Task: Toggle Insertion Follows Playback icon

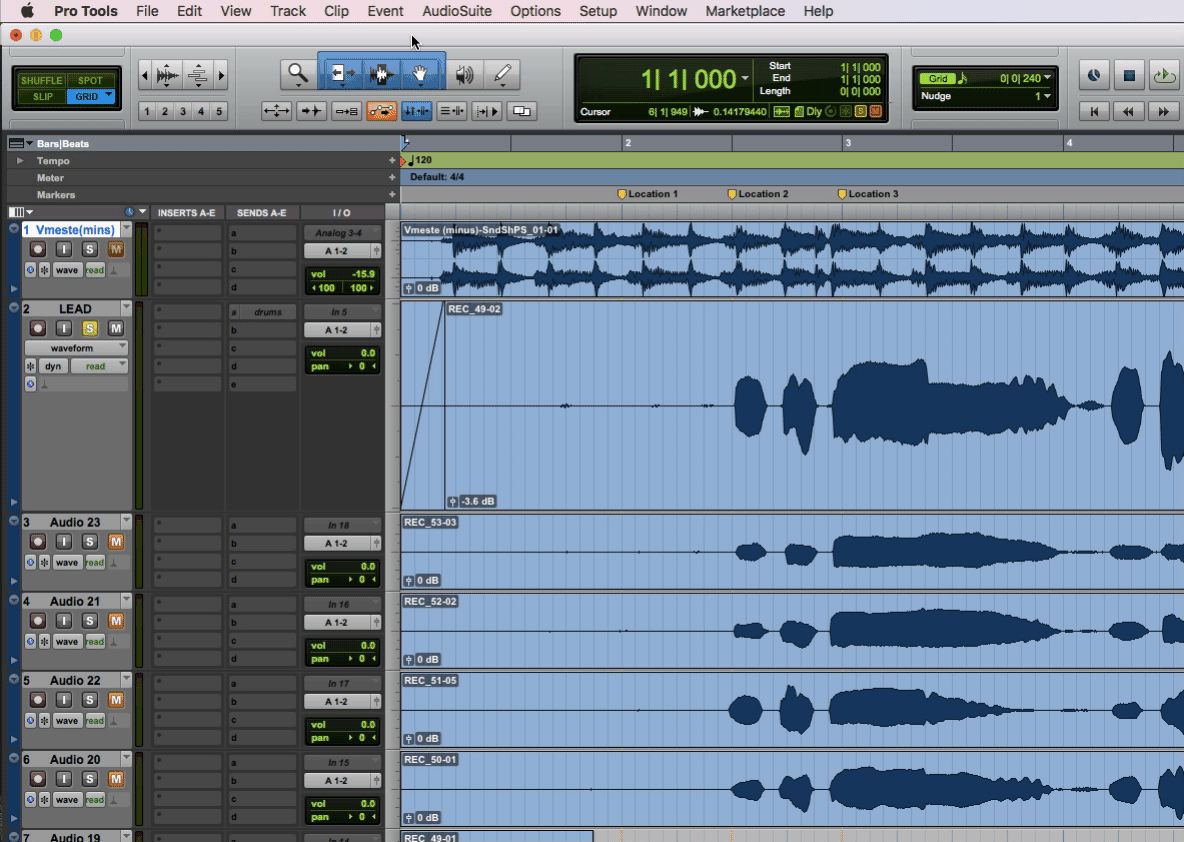Action: point(486,111)
